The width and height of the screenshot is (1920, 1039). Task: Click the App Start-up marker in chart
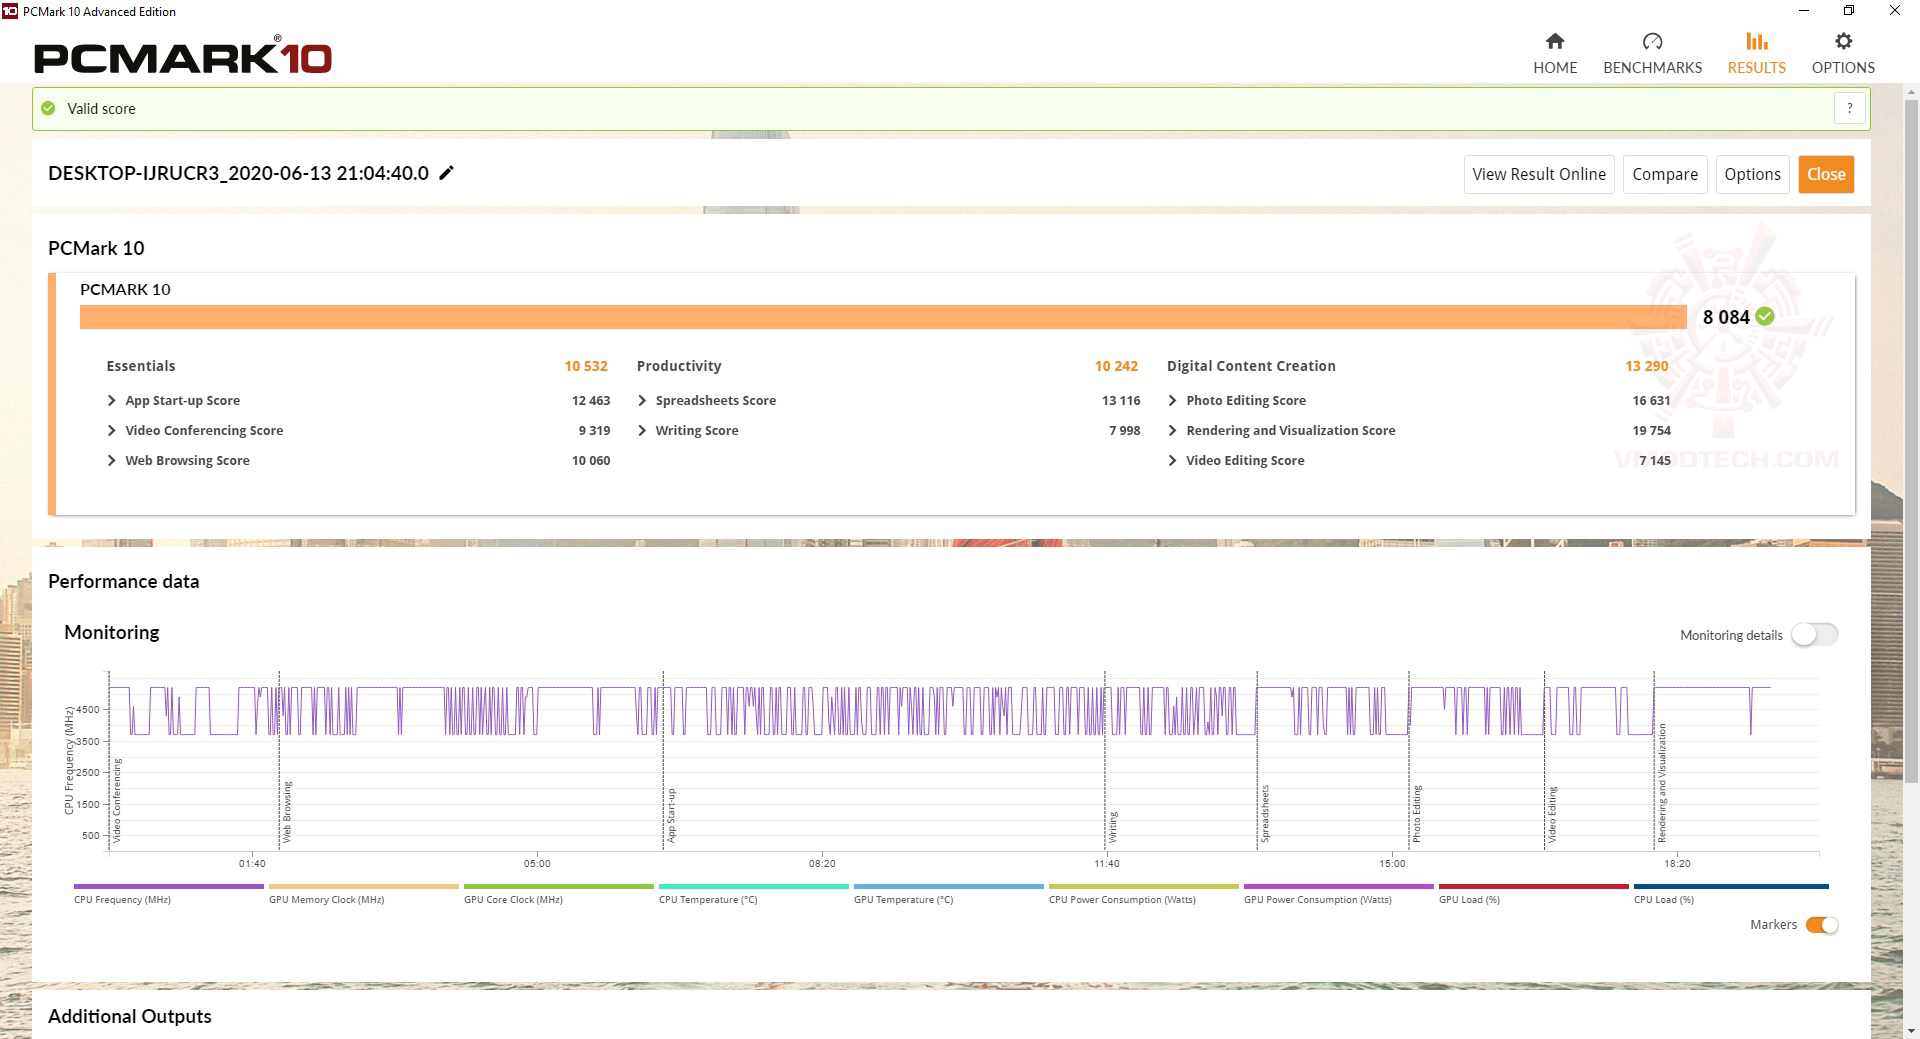pos(671,815)
